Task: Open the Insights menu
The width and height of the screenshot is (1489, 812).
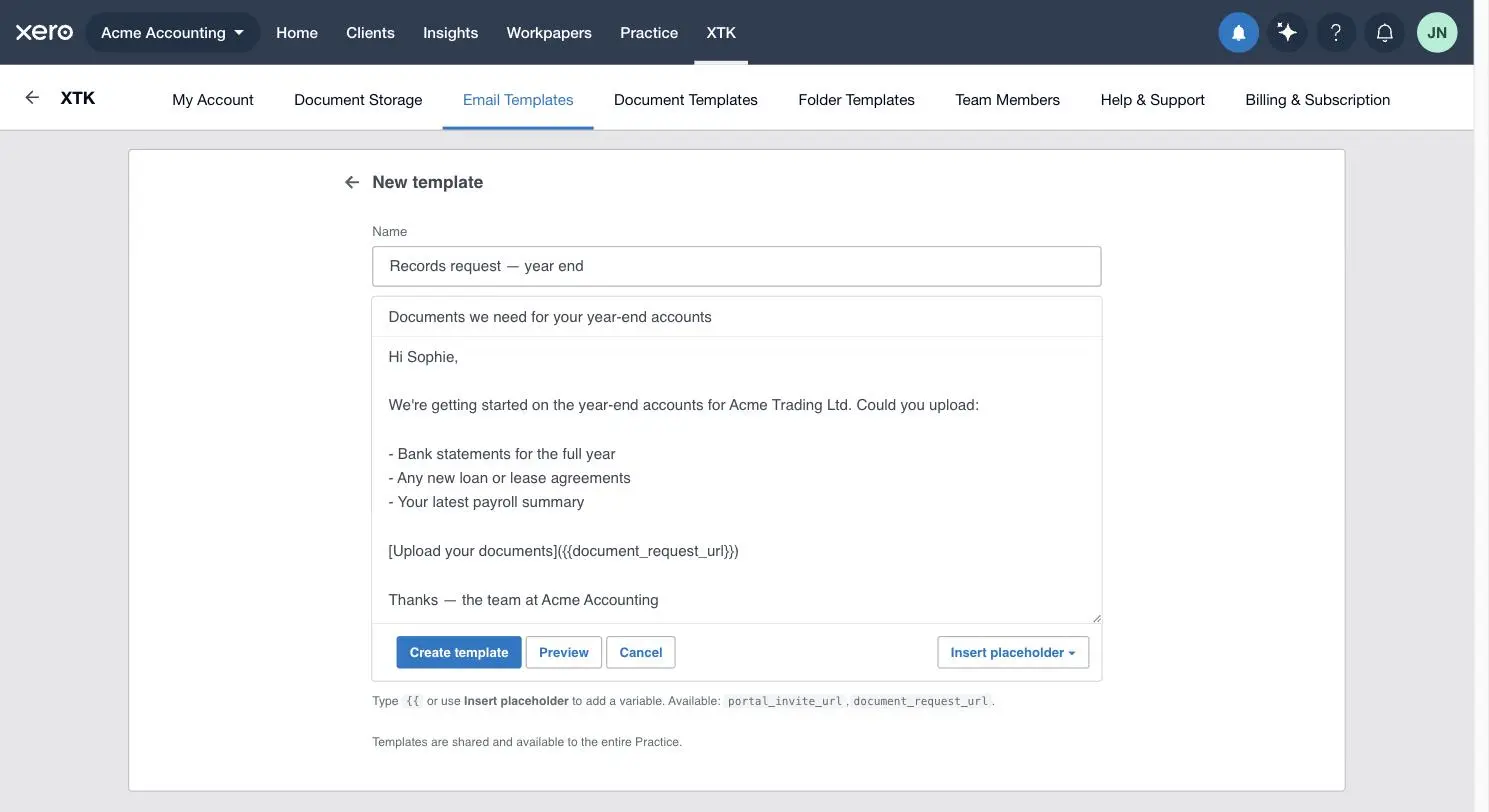Action: click(x=450, y=33)
